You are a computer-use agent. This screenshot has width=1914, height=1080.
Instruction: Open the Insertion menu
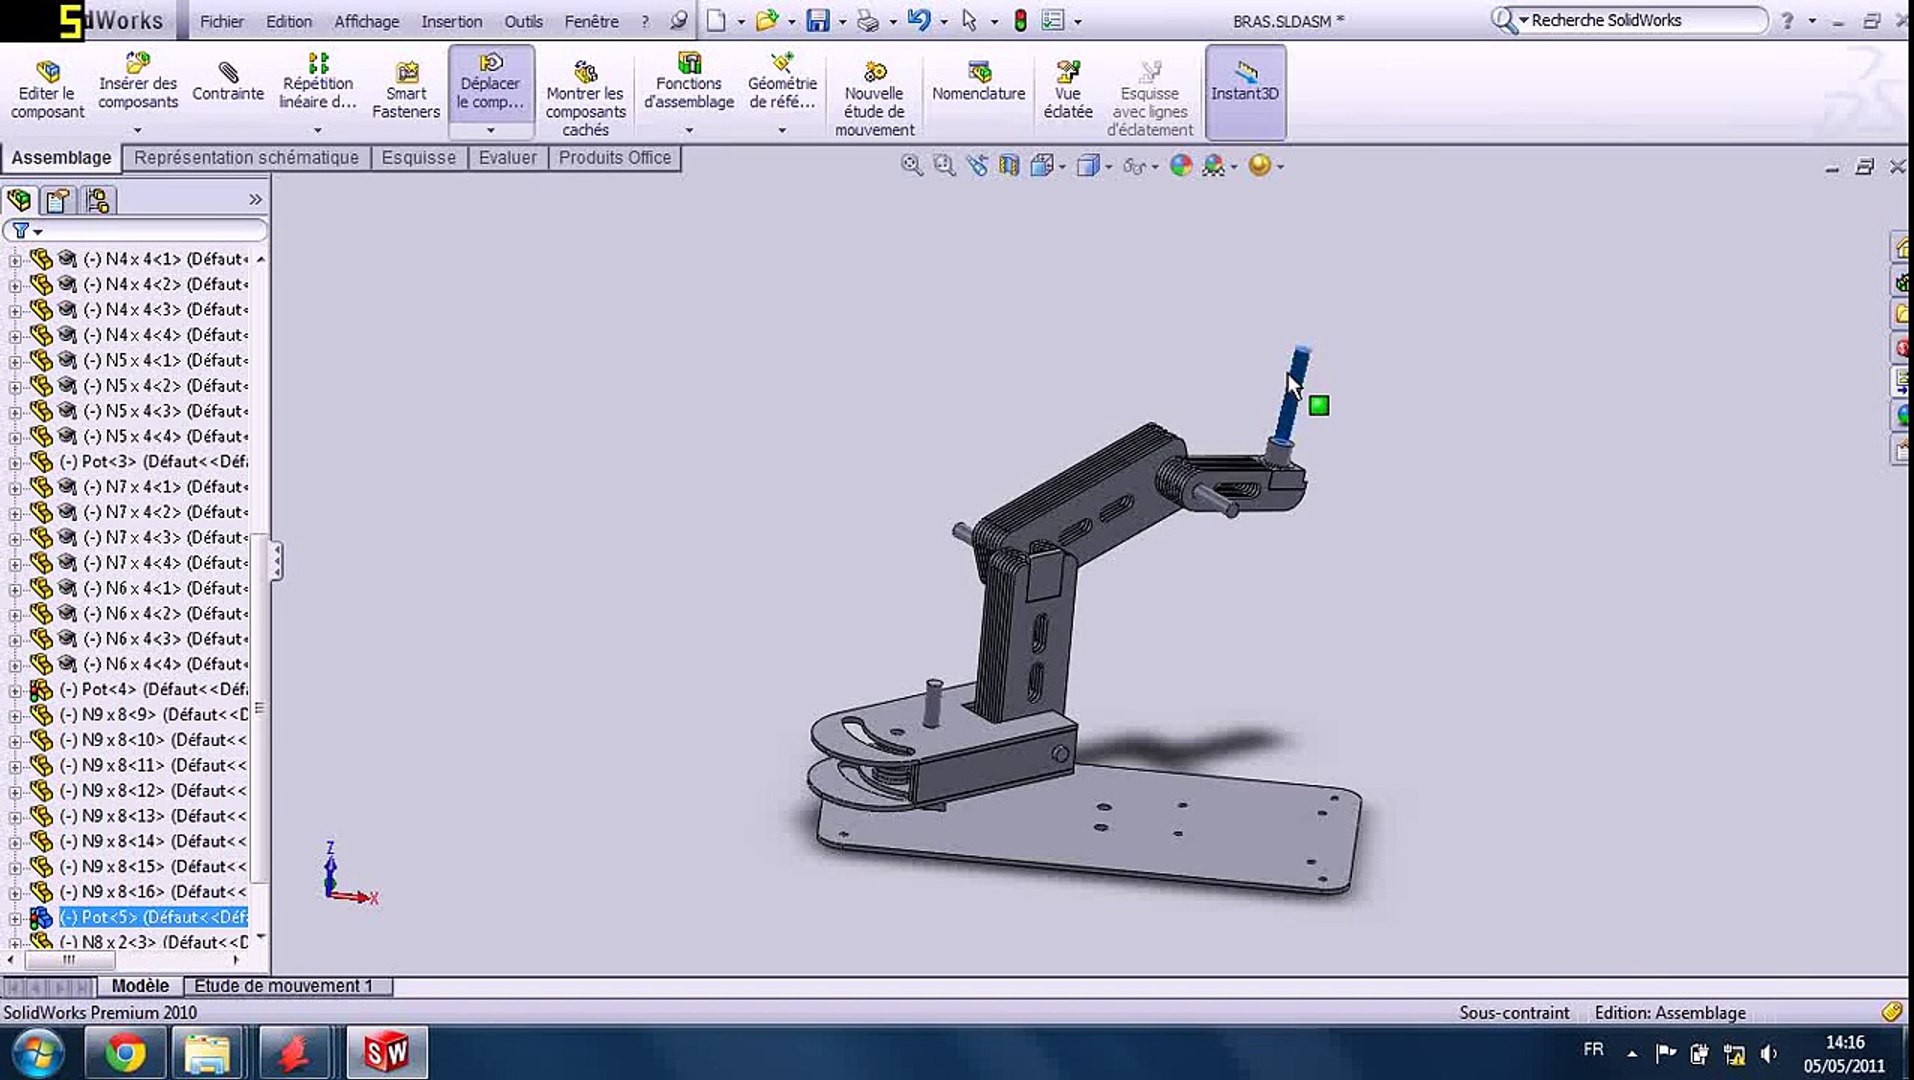[x=452, y=20]
